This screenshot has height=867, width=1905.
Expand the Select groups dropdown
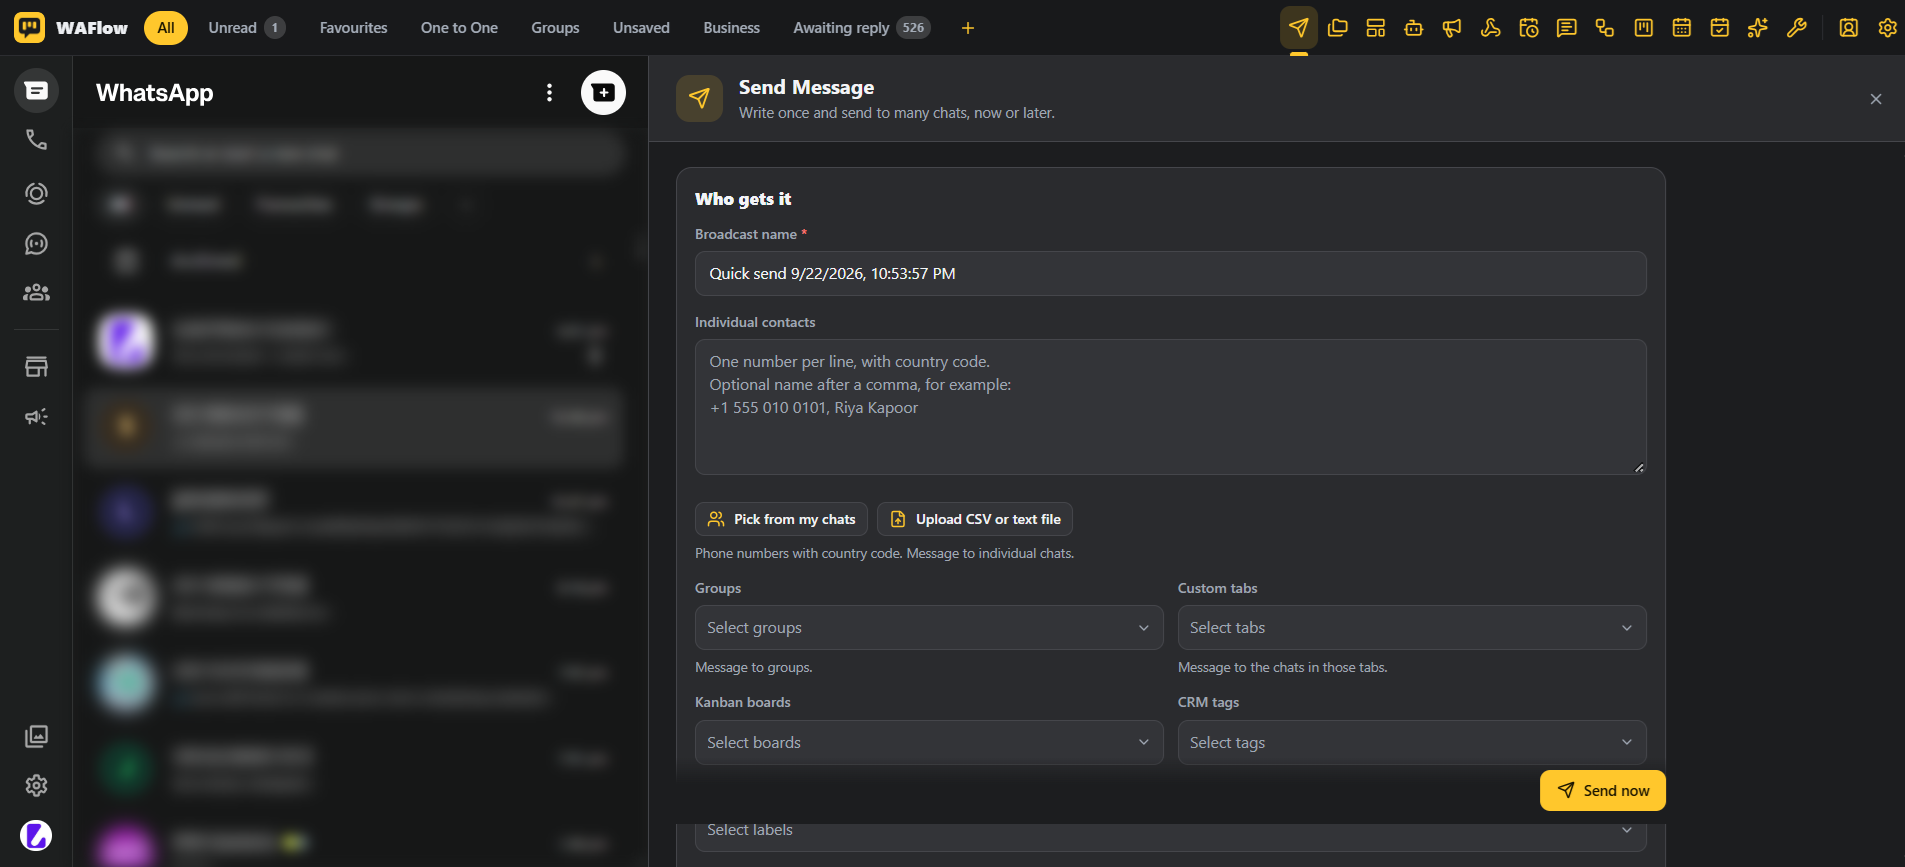coord(929,628)
